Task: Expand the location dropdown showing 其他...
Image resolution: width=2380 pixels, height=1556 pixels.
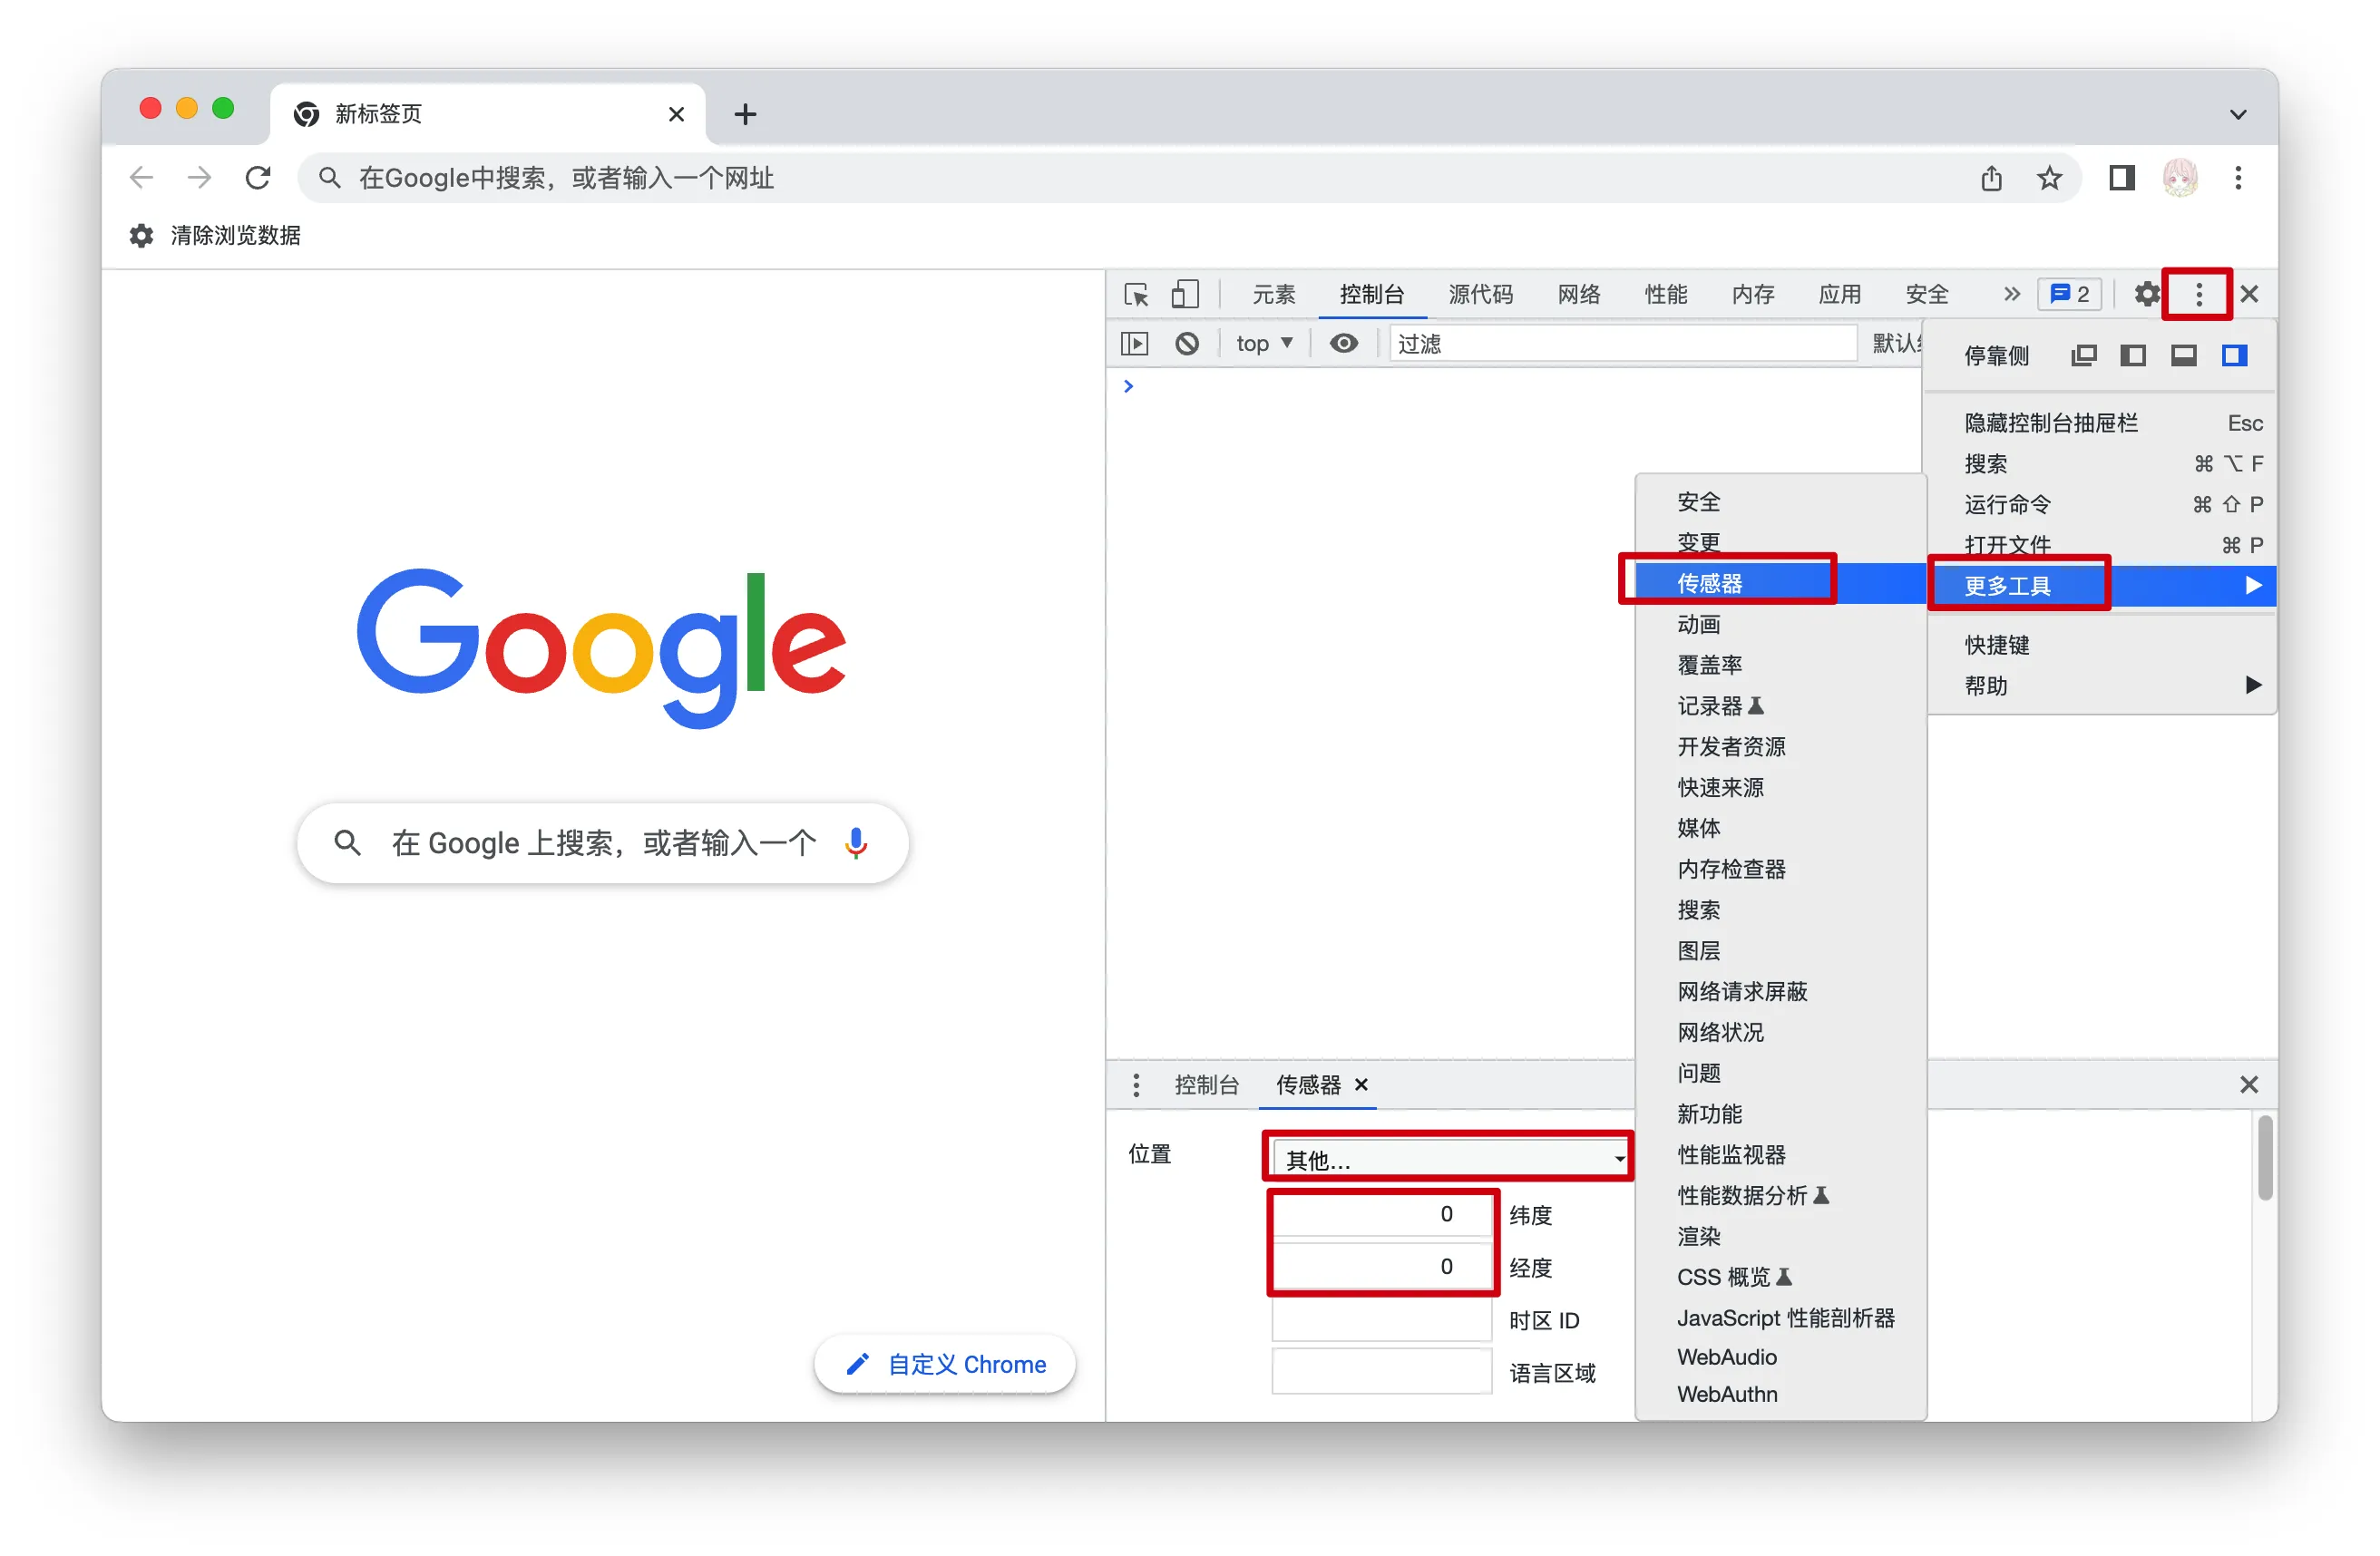Action: (x=1448, y=1158)
